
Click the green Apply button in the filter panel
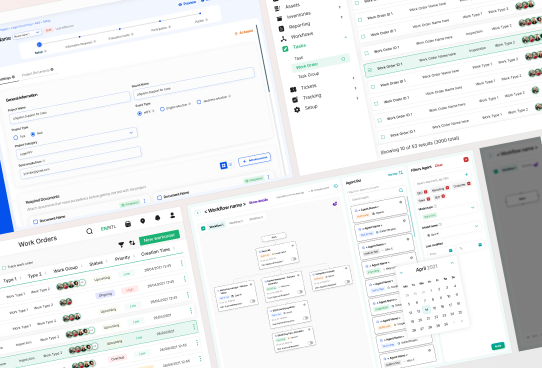(498, 346)
